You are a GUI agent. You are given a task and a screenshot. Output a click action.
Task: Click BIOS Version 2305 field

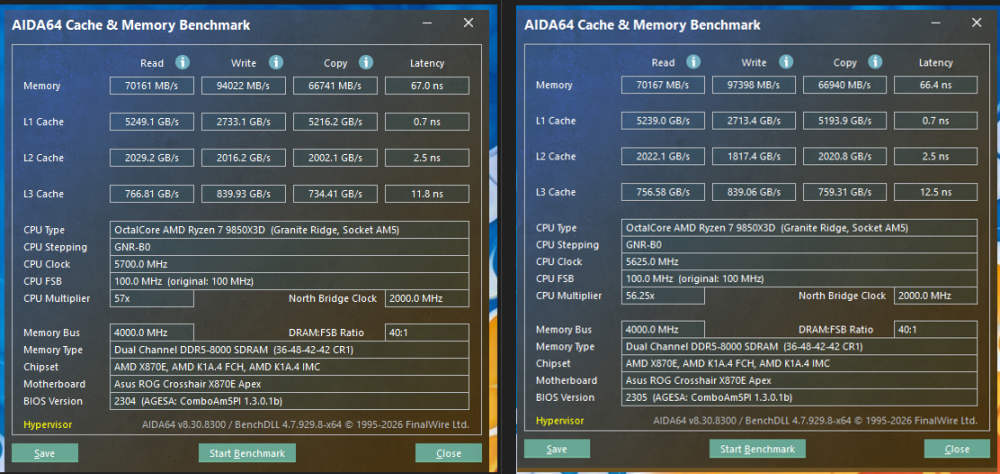pyautogui.click(x=799, y=397)
